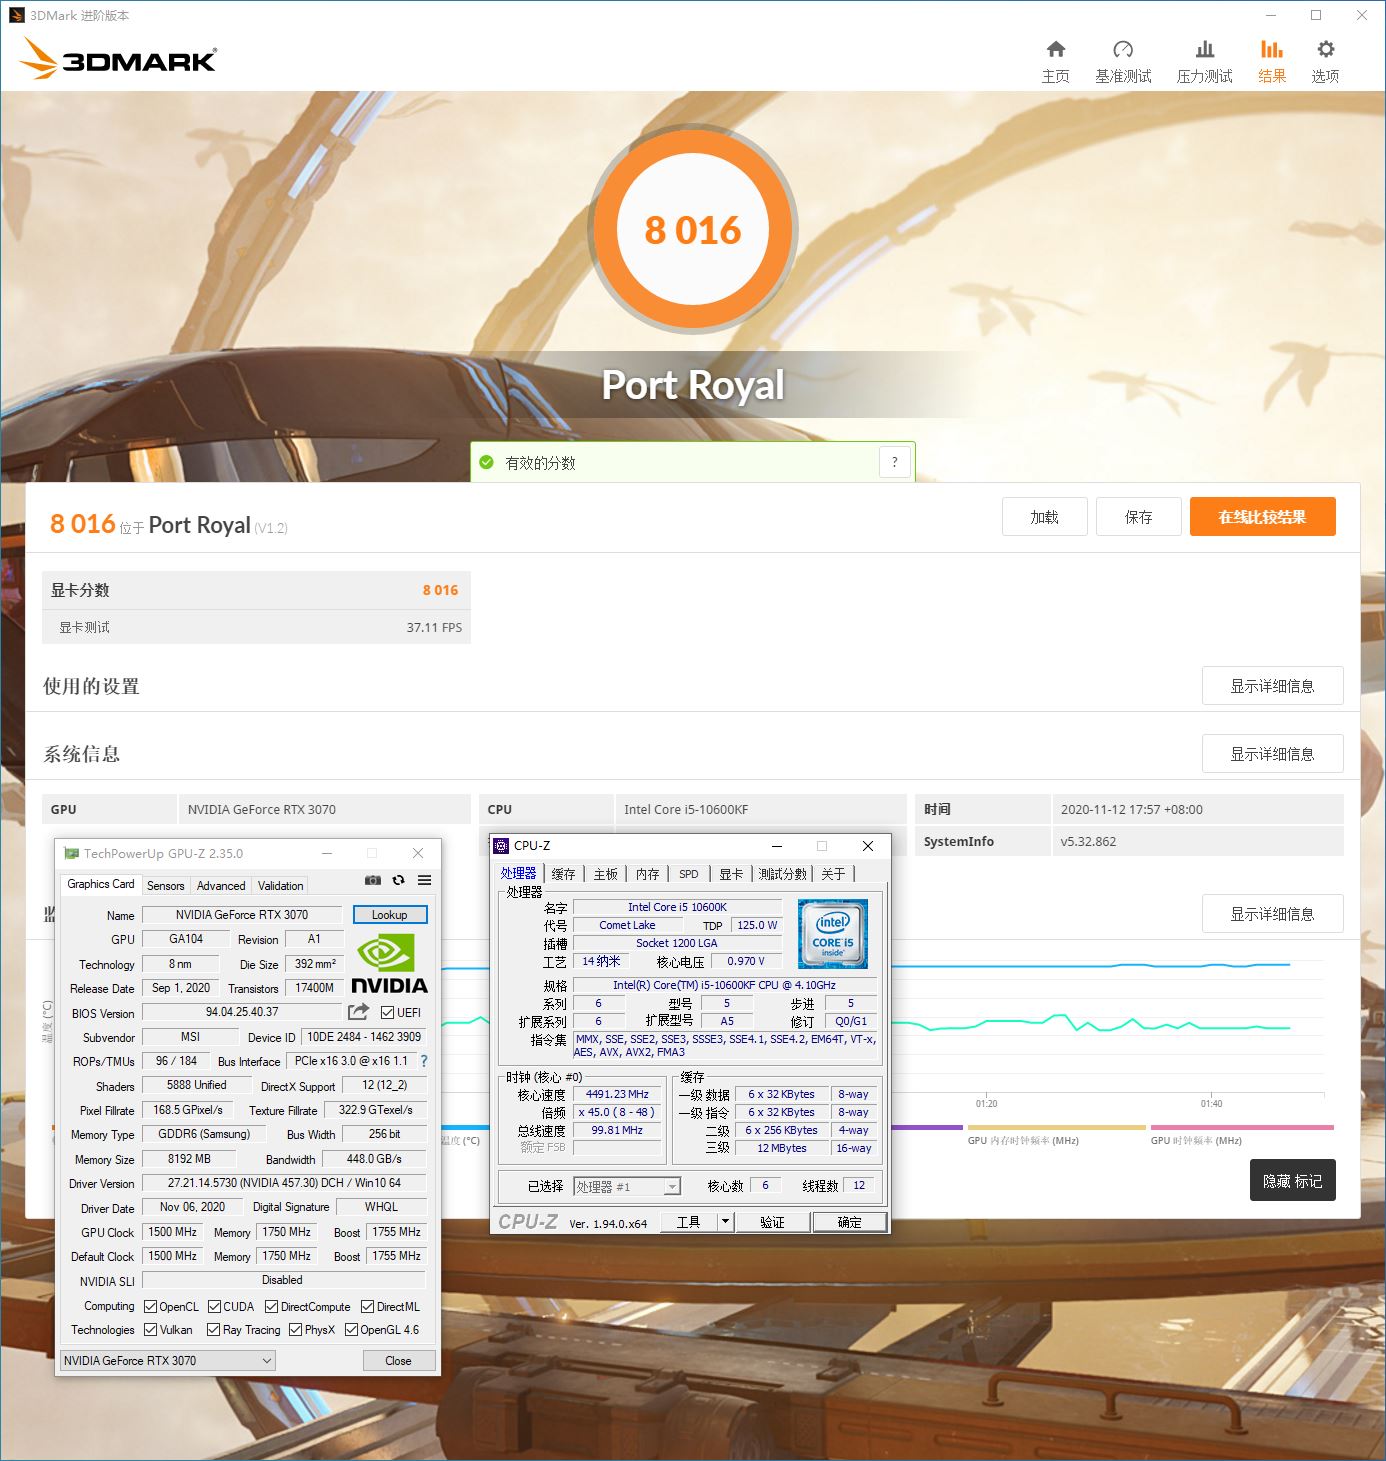Click the 保存 save button
Screen dimensions: 1386x1461
(x=1138, y=517)
